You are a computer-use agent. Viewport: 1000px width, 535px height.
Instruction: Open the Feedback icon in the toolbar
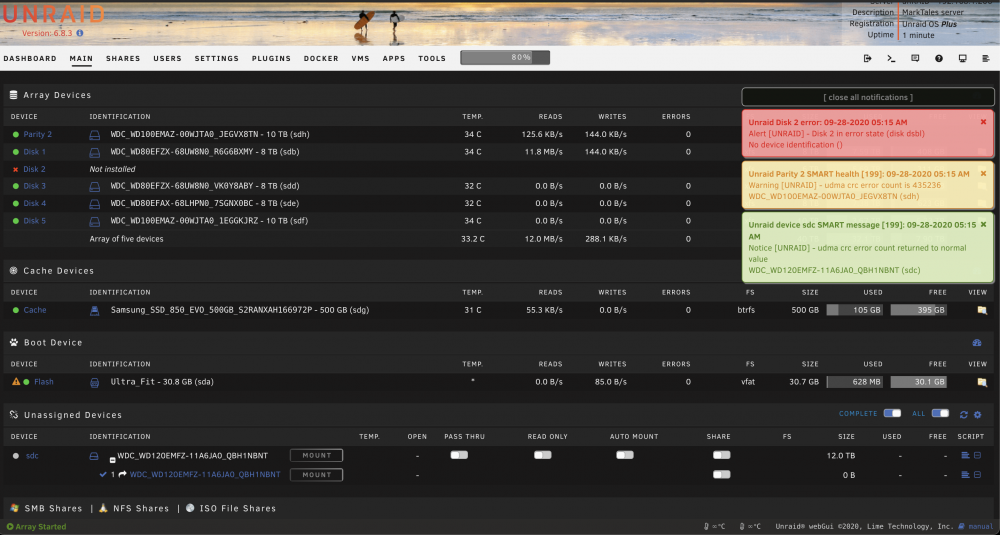915,58
